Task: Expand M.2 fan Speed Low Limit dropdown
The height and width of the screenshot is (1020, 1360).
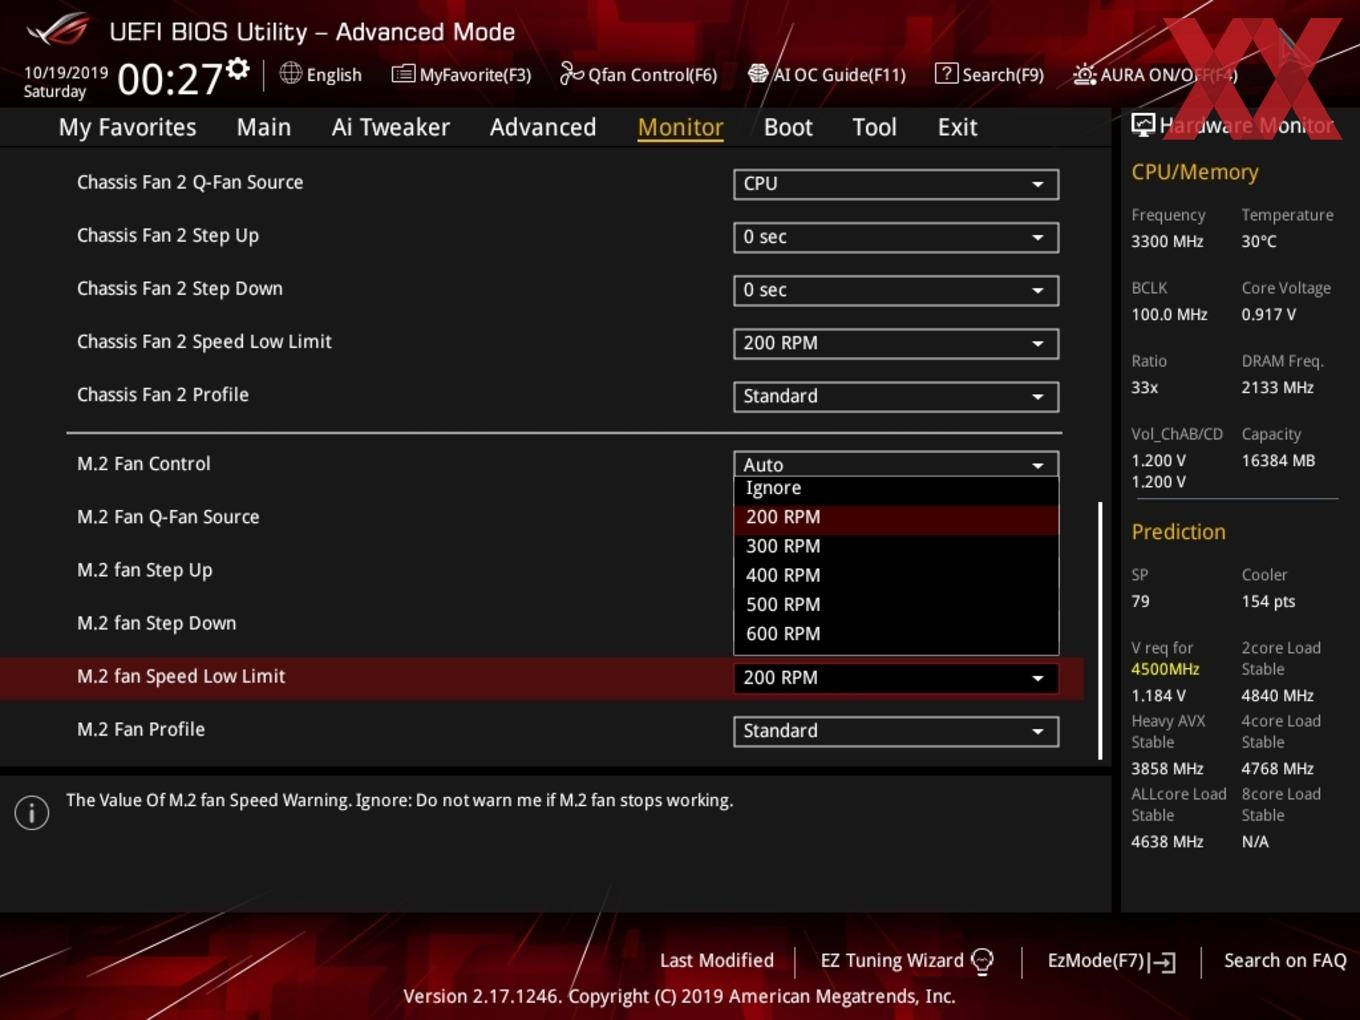Action: point(896,678)
